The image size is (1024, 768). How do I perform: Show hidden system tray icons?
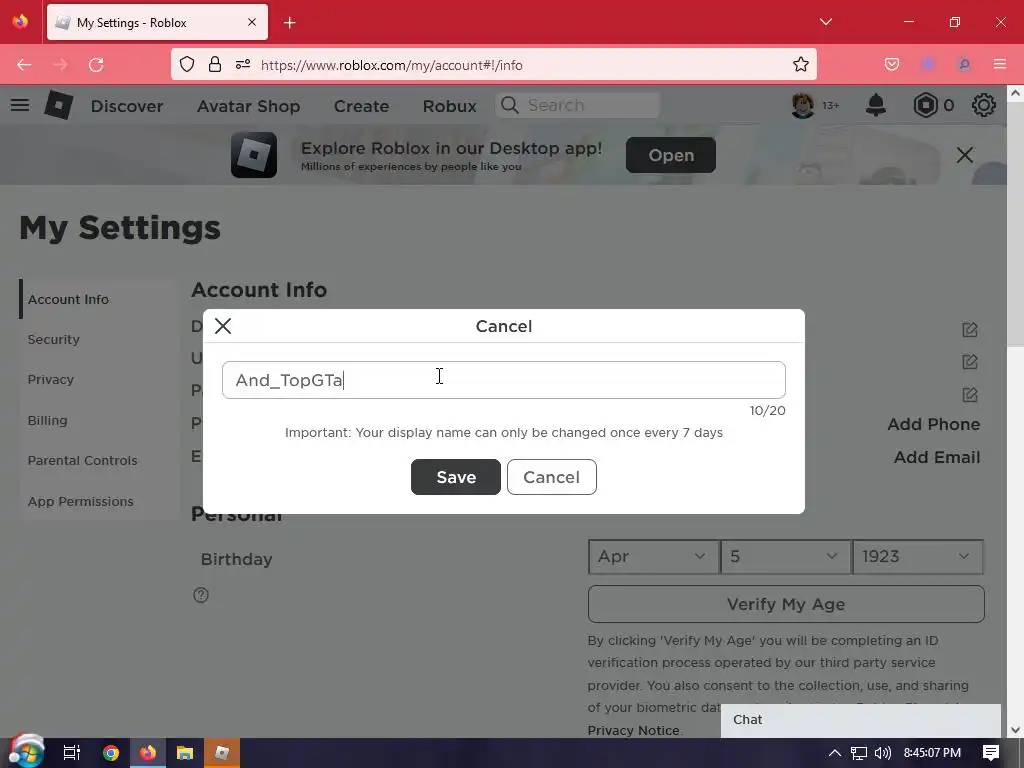835,753
